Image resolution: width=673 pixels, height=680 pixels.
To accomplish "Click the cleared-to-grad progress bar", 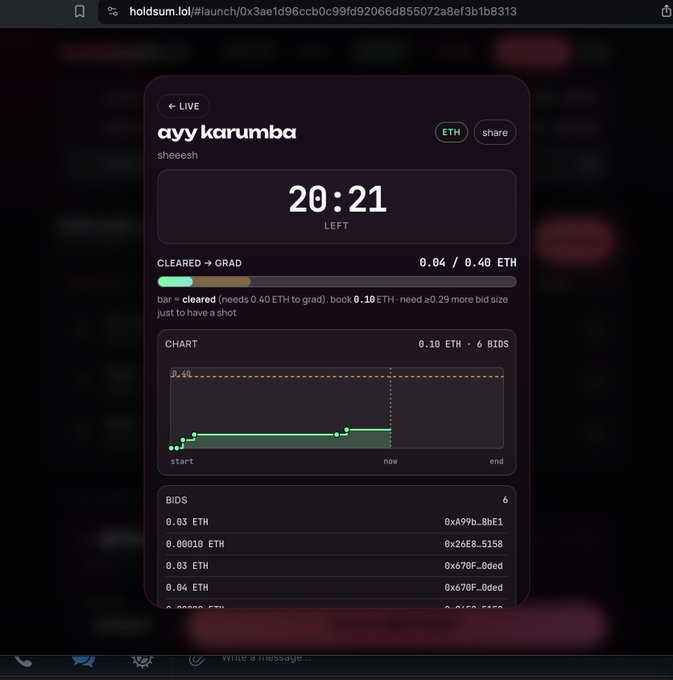I will [337, 282].
